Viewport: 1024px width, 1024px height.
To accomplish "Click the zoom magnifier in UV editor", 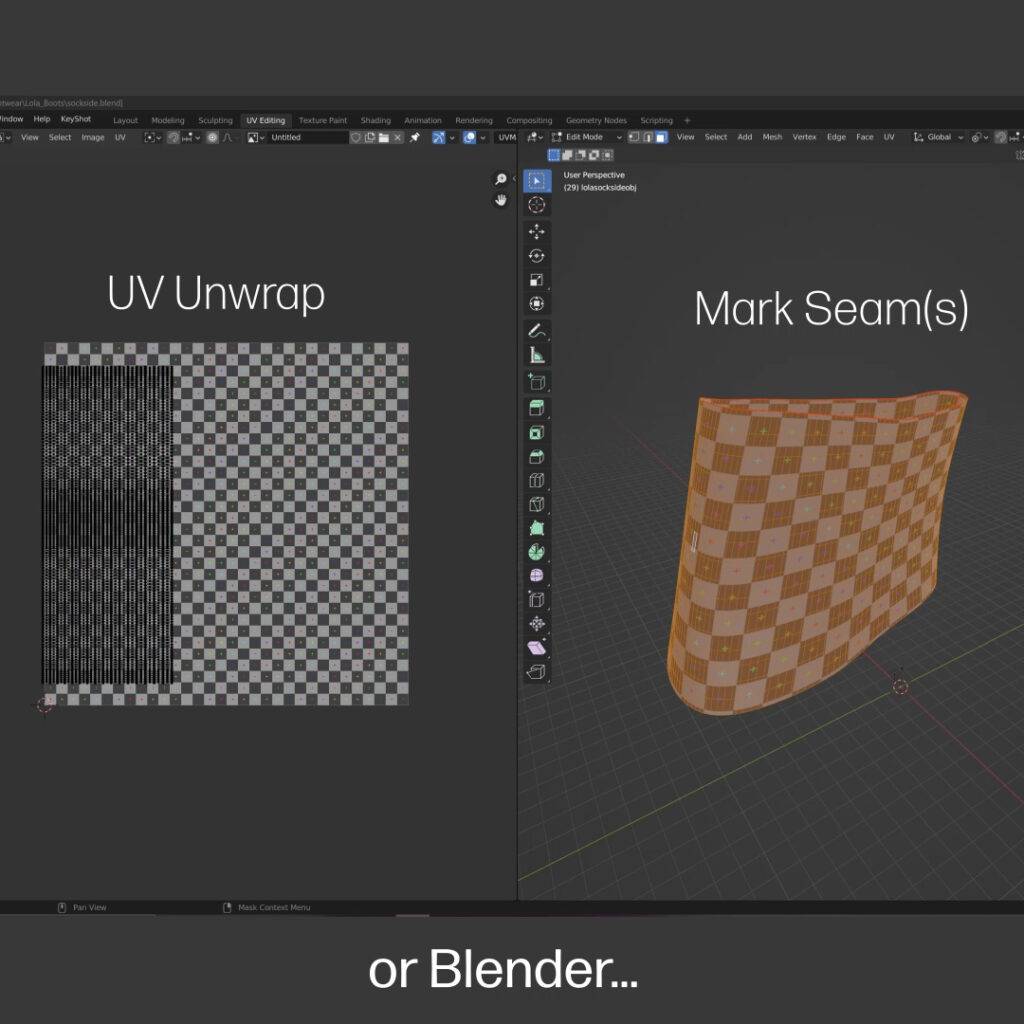I will pos(501,179).
